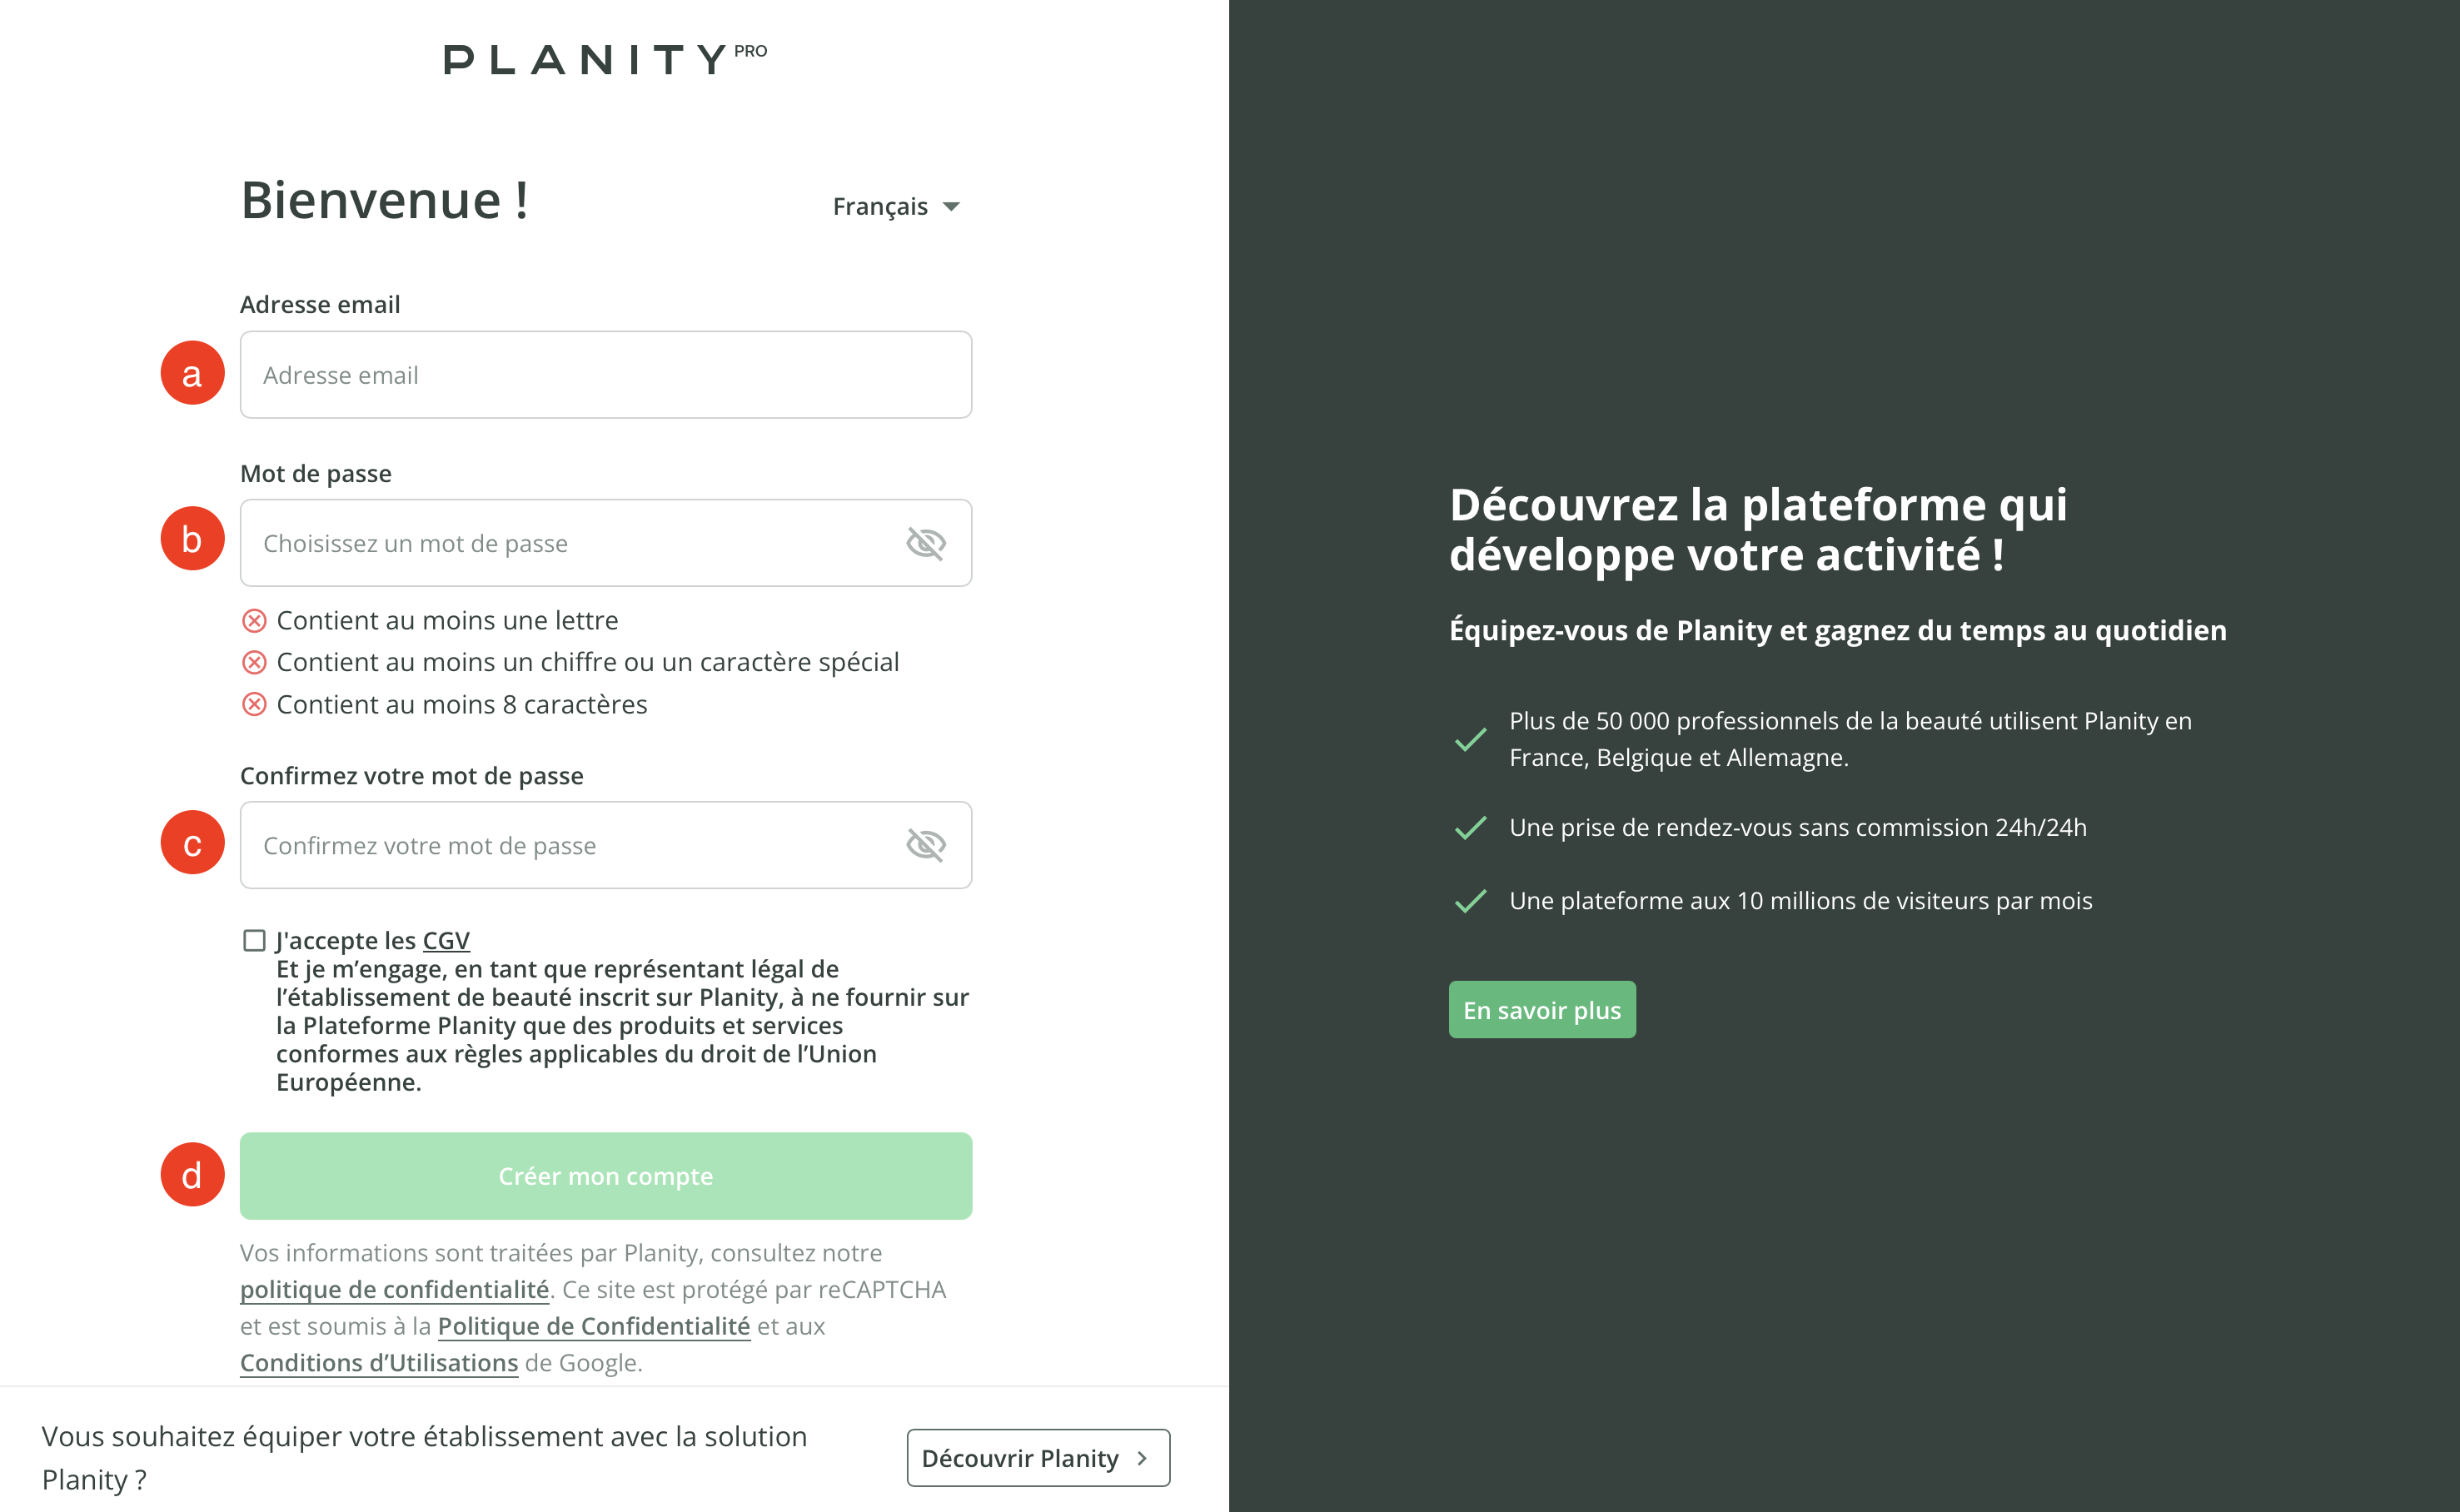
Task: Click the En savoir plus button
Action: [1541, 1010]
